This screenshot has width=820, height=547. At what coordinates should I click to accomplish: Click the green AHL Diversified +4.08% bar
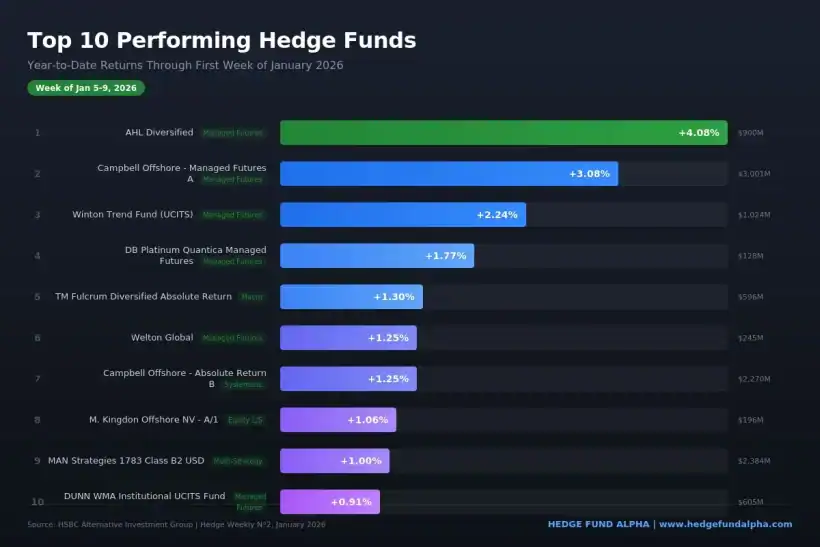tap(503, 133)
